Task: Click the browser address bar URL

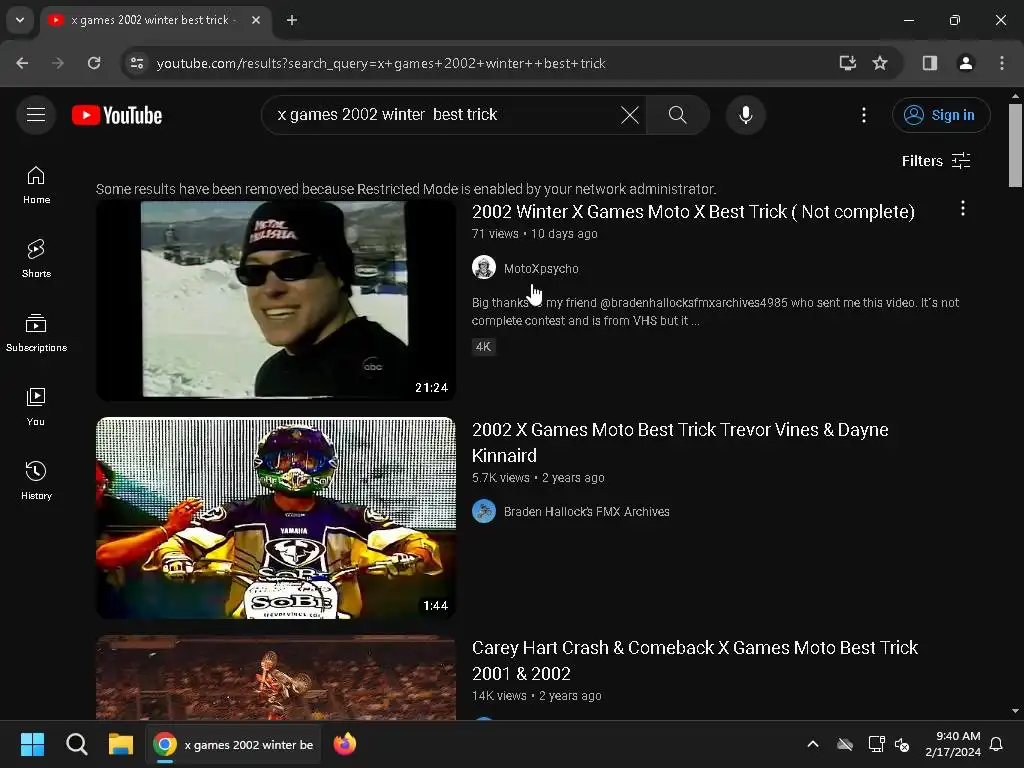Action: 381,63
